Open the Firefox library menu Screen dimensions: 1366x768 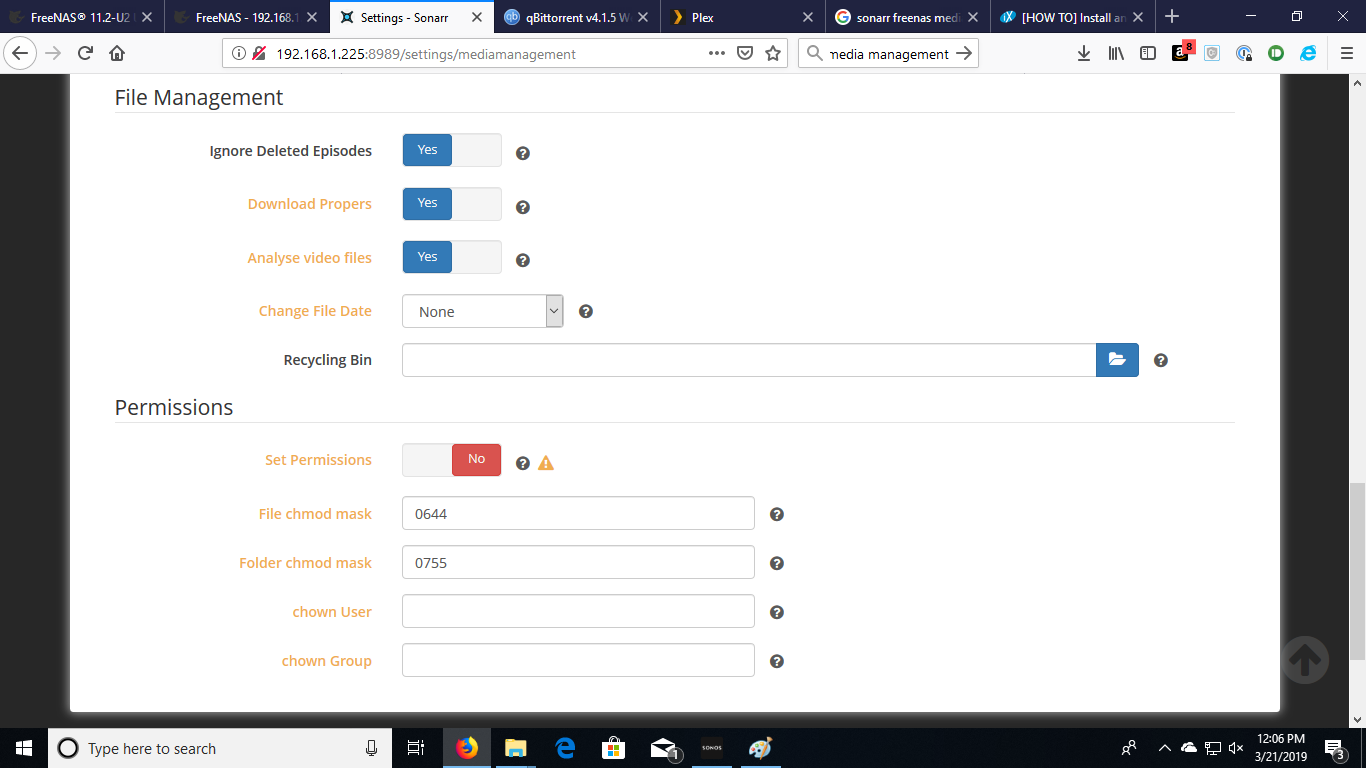(1116, 54)
